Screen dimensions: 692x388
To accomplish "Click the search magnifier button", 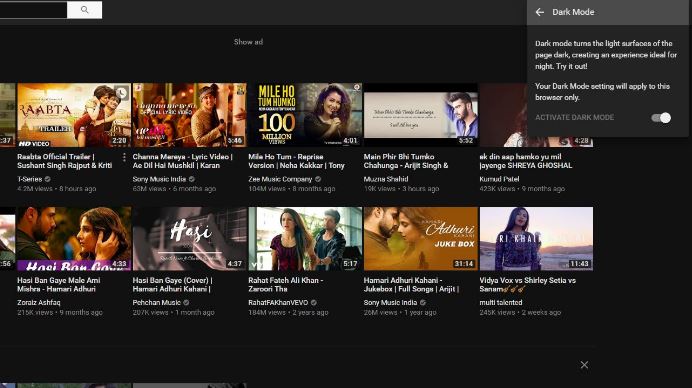I will 84,10.
